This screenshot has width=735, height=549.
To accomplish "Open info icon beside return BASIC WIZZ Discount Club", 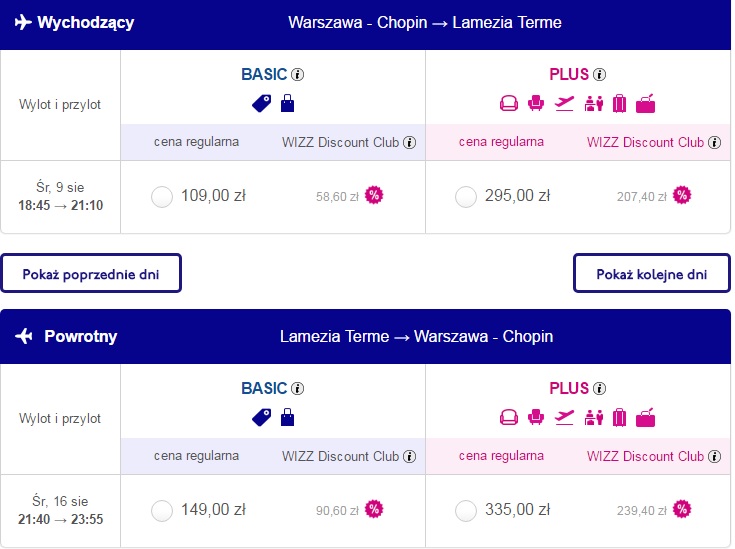I will coord(409,456).
